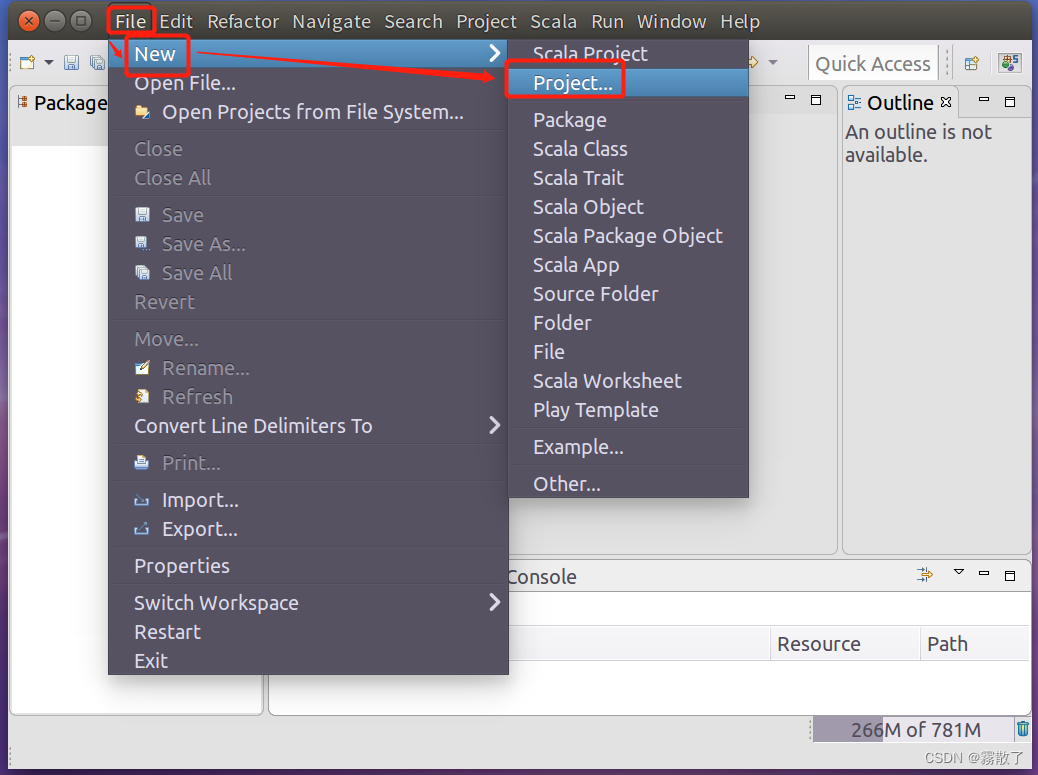Click the Rename menu item icon
1038x775 pixels.
coord(142,368)
